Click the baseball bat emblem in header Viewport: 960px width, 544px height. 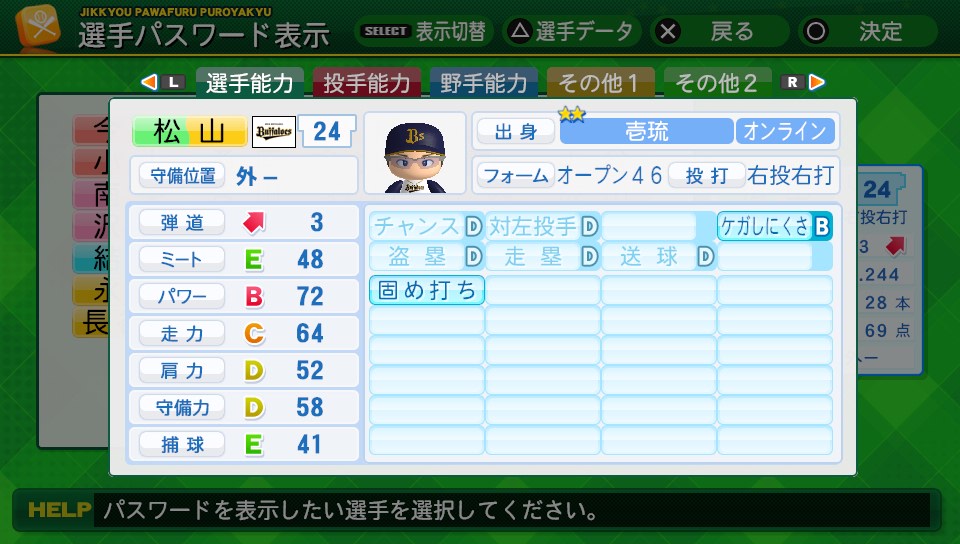(x=40, y=29)
